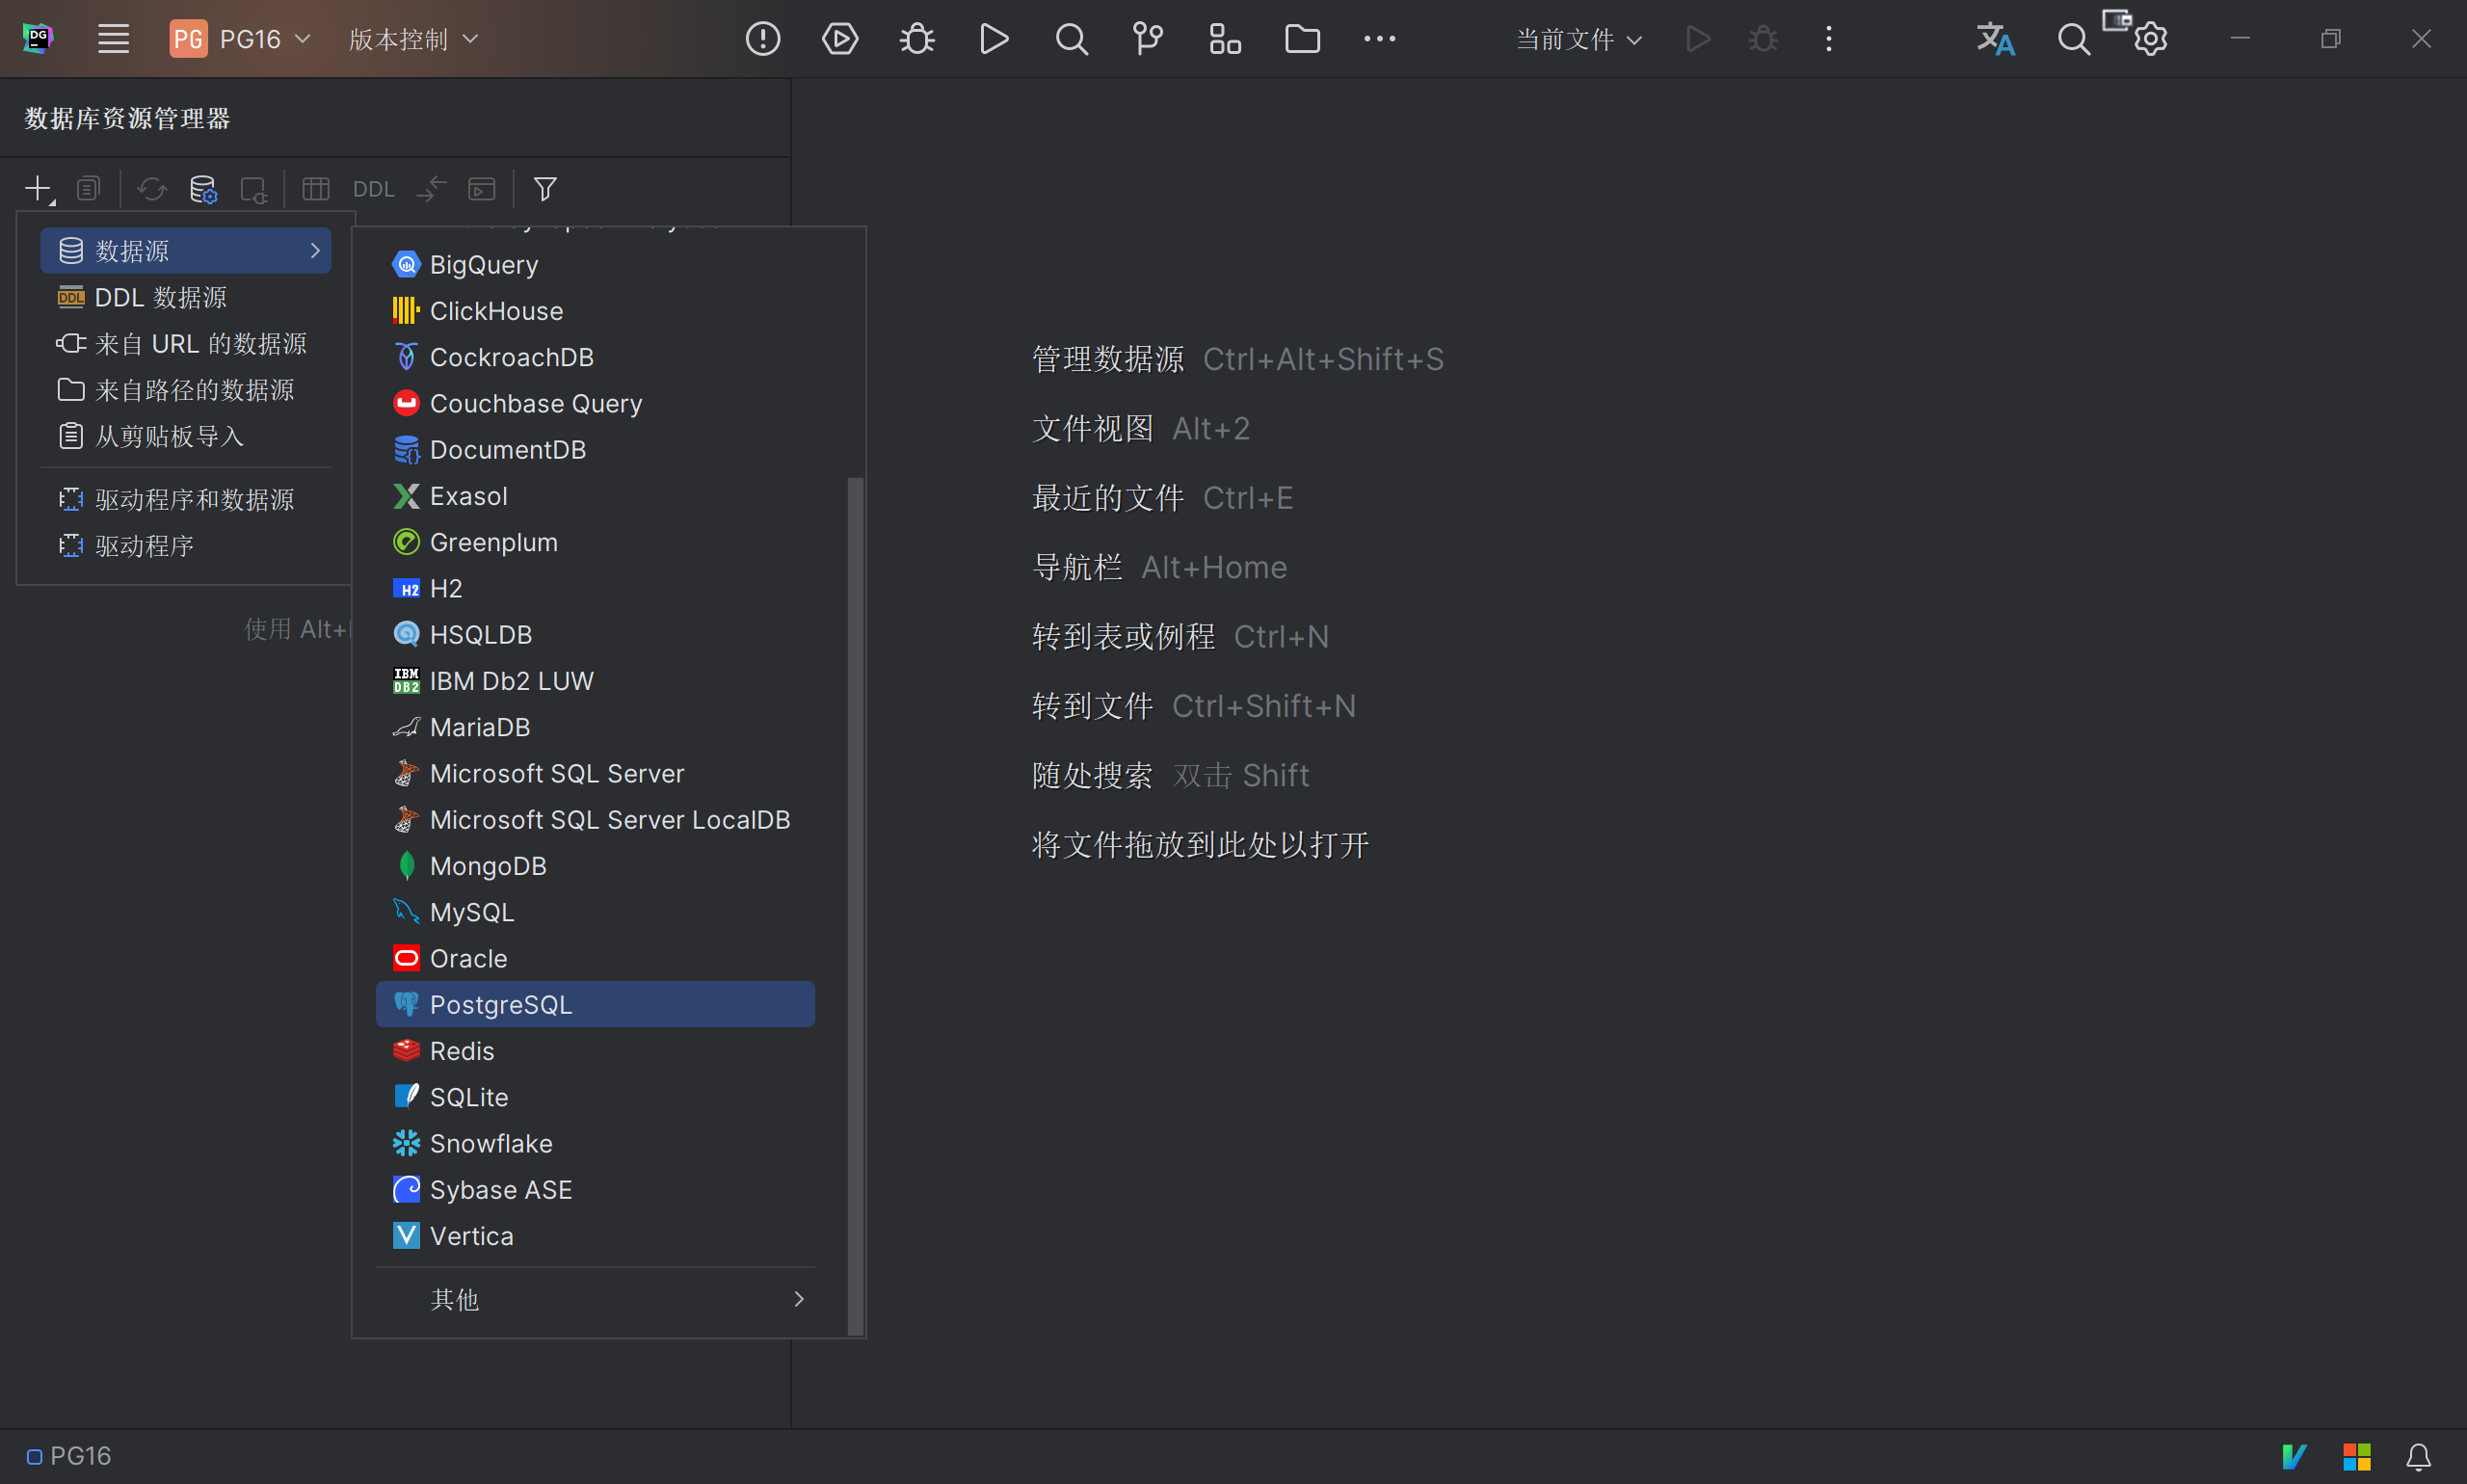
Task: Open the settings gear icon
Action: (x=2150, y=39)
